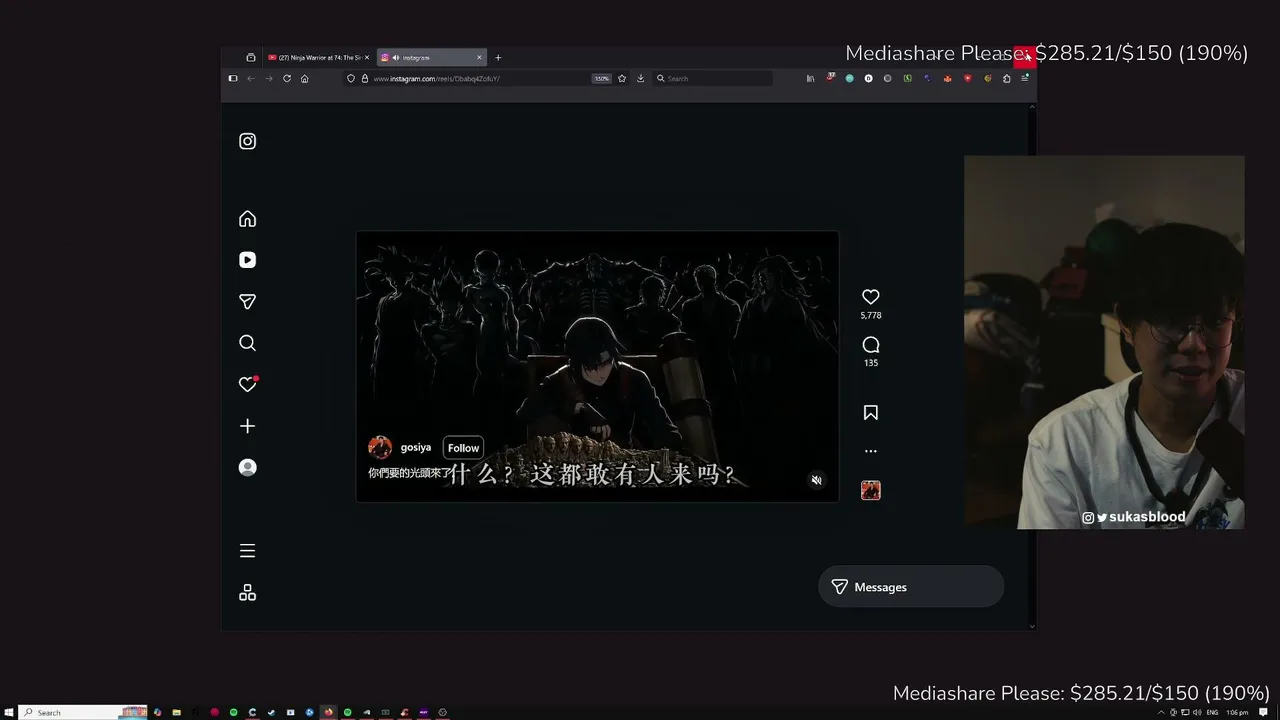Open the browser application menu

click(x=1025, y=78)
